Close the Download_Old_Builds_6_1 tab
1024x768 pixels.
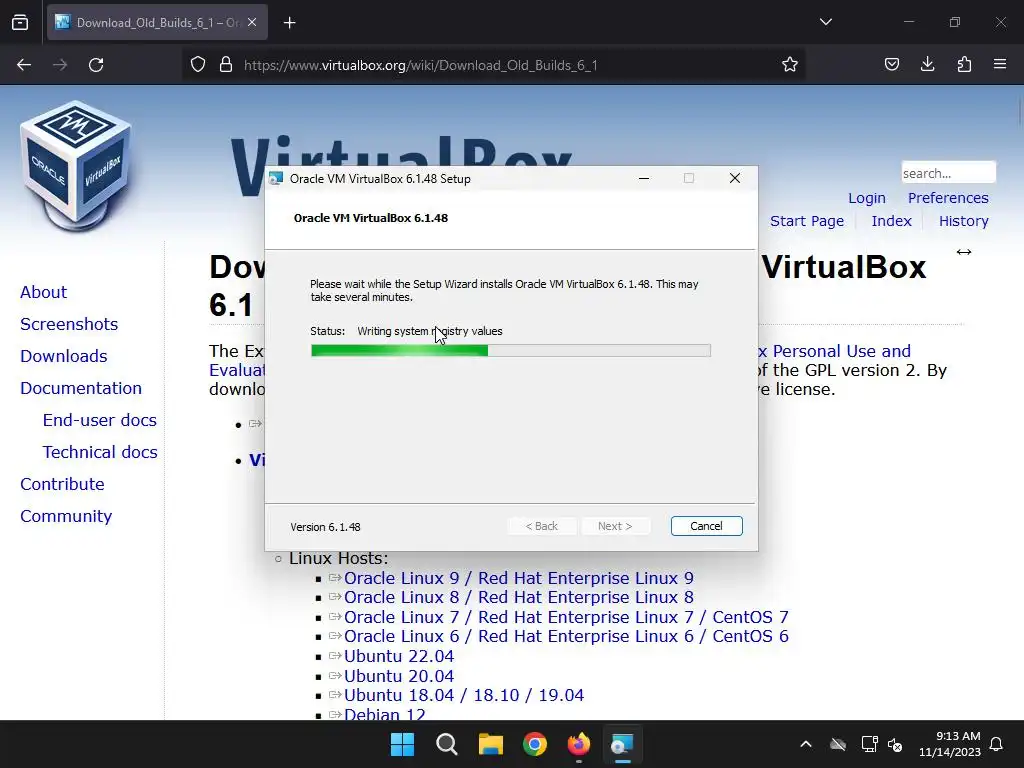252,22
